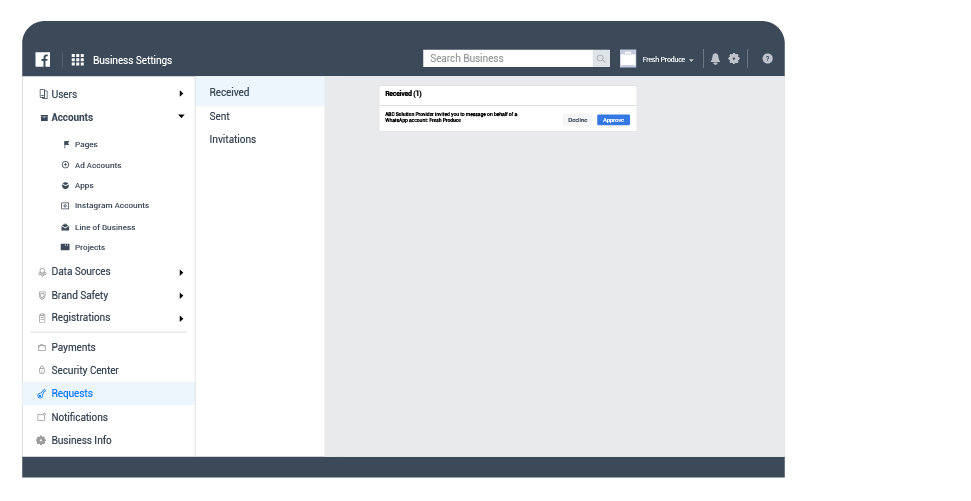Switch to the Sent tab
Screen dimensions: 971x501
coord(219,116)
